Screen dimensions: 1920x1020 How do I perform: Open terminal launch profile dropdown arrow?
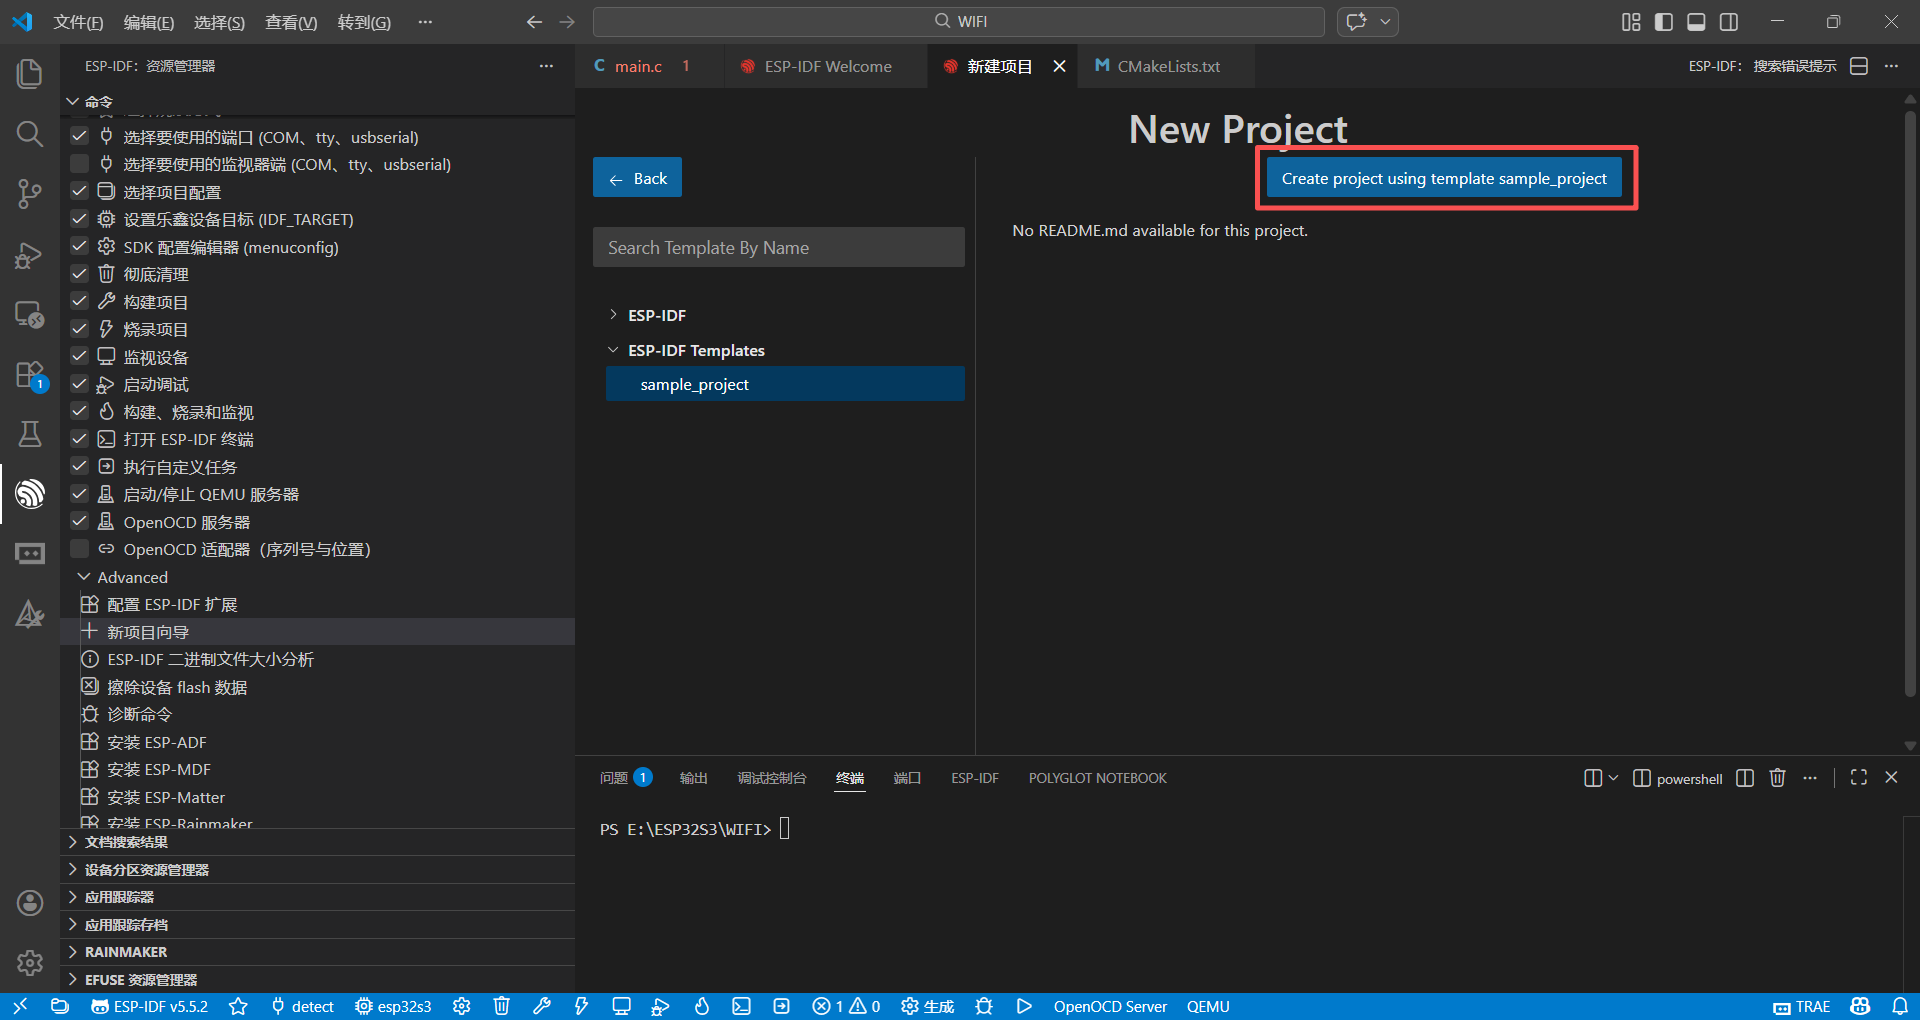1613,777
